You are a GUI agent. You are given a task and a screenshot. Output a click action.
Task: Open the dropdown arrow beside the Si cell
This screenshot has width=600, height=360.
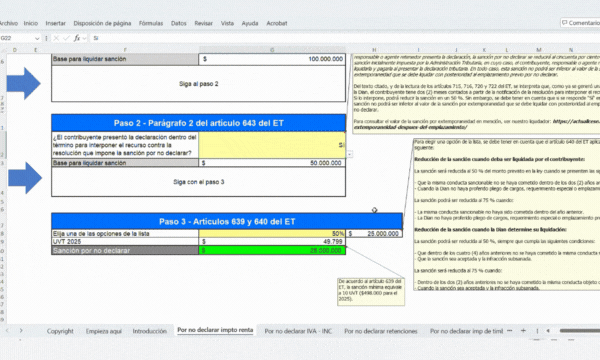(x=350, y=154)
